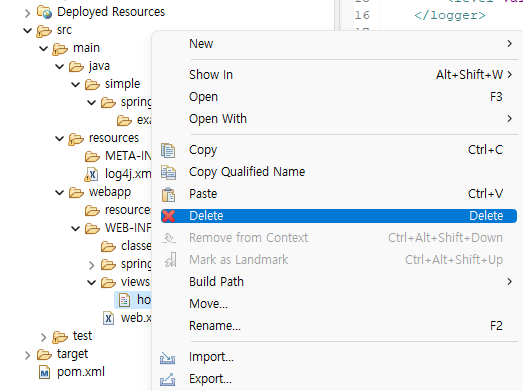Click the simple folder icon
This screenshot has width=523, height=391.
[x=92, y=85]
